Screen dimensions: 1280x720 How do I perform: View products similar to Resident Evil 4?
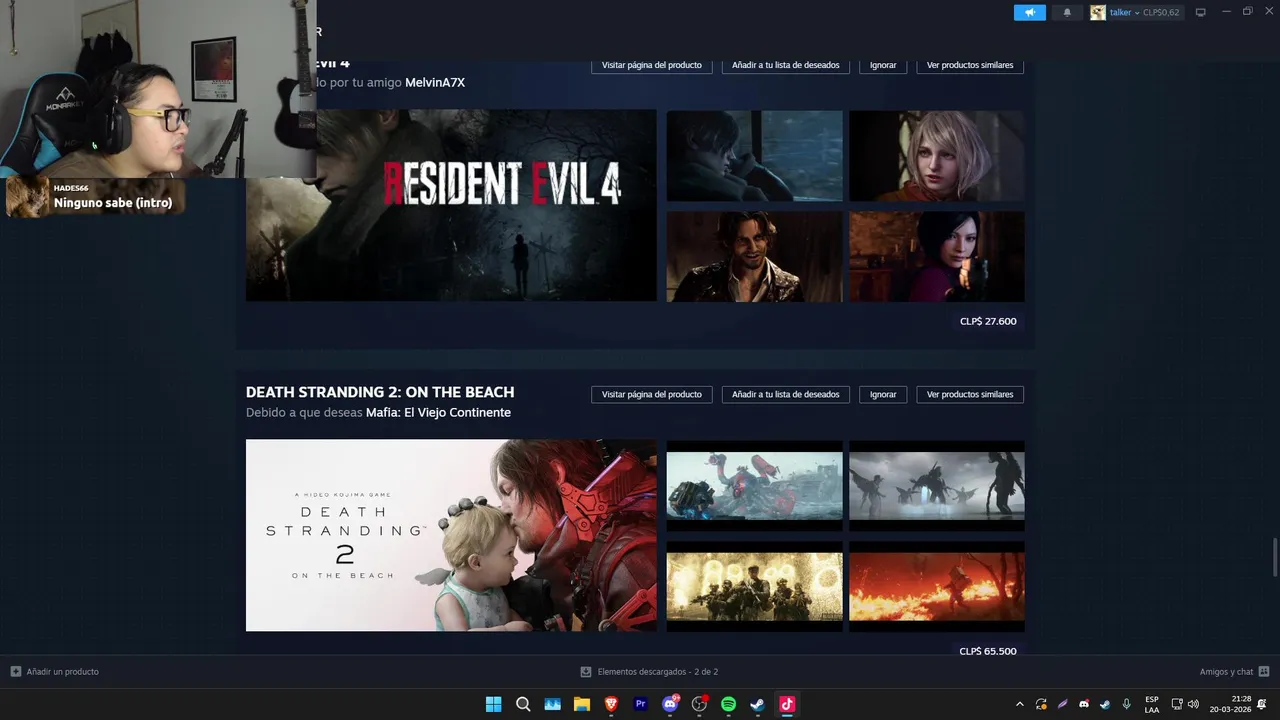[x=970, y=65]
